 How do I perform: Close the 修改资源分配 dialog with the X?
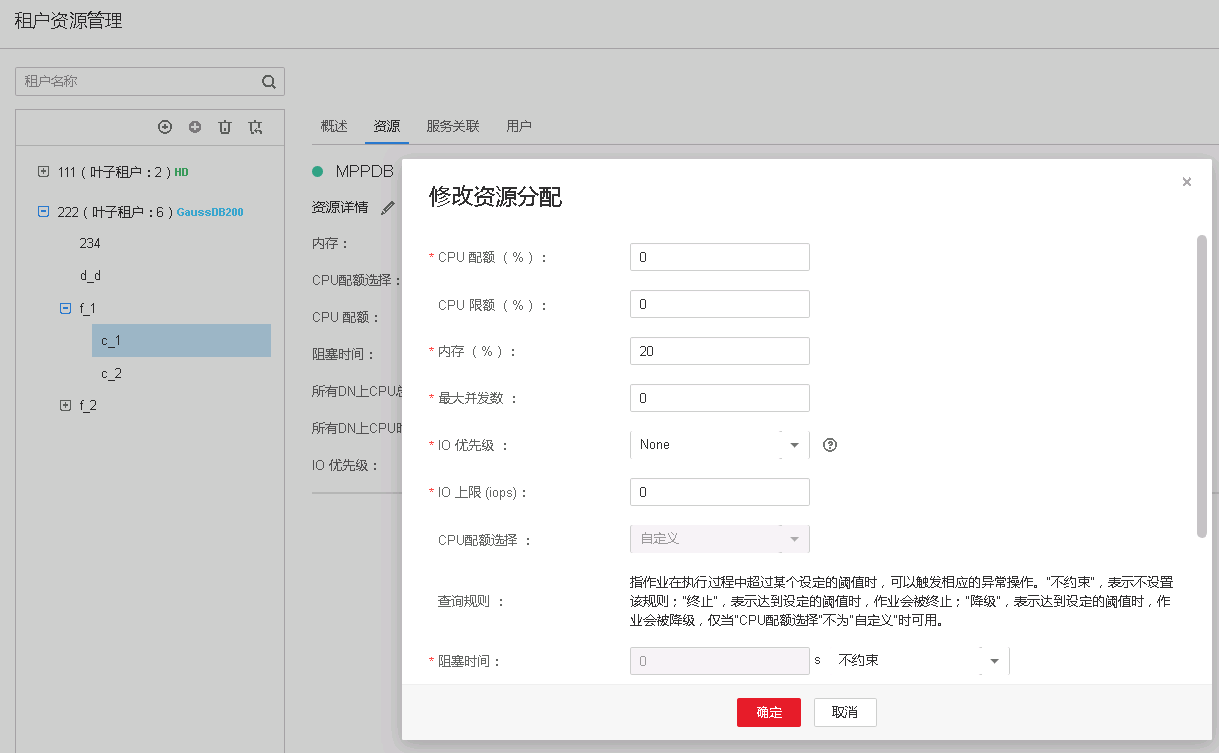coord(1186,182)
